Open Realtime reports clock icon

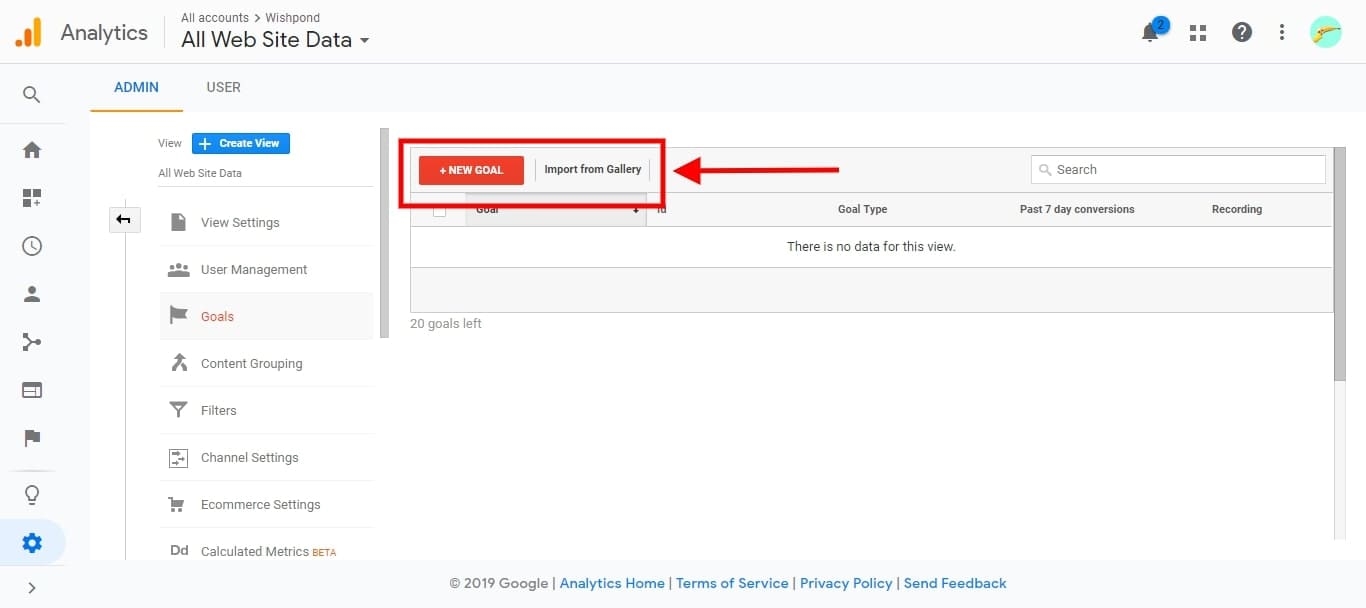pyautogui.click(x=32, y=246)
